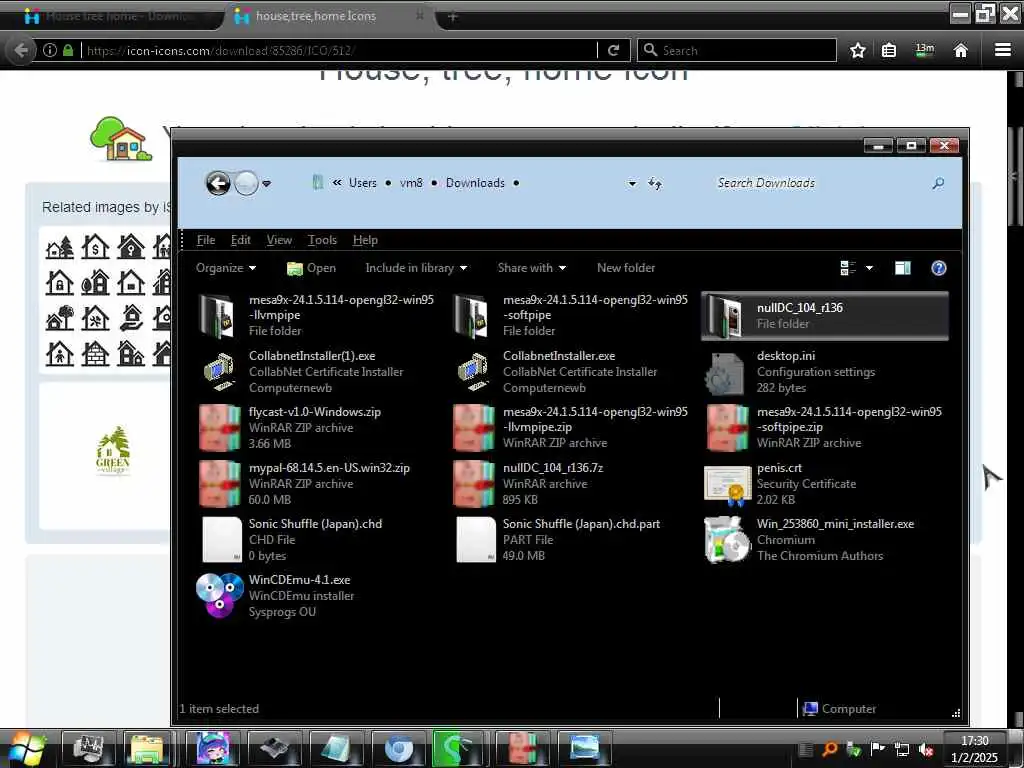Click the vm8 breadcrumb segment
Viewport: 1024px width, 768px height.
pos(411,184)
